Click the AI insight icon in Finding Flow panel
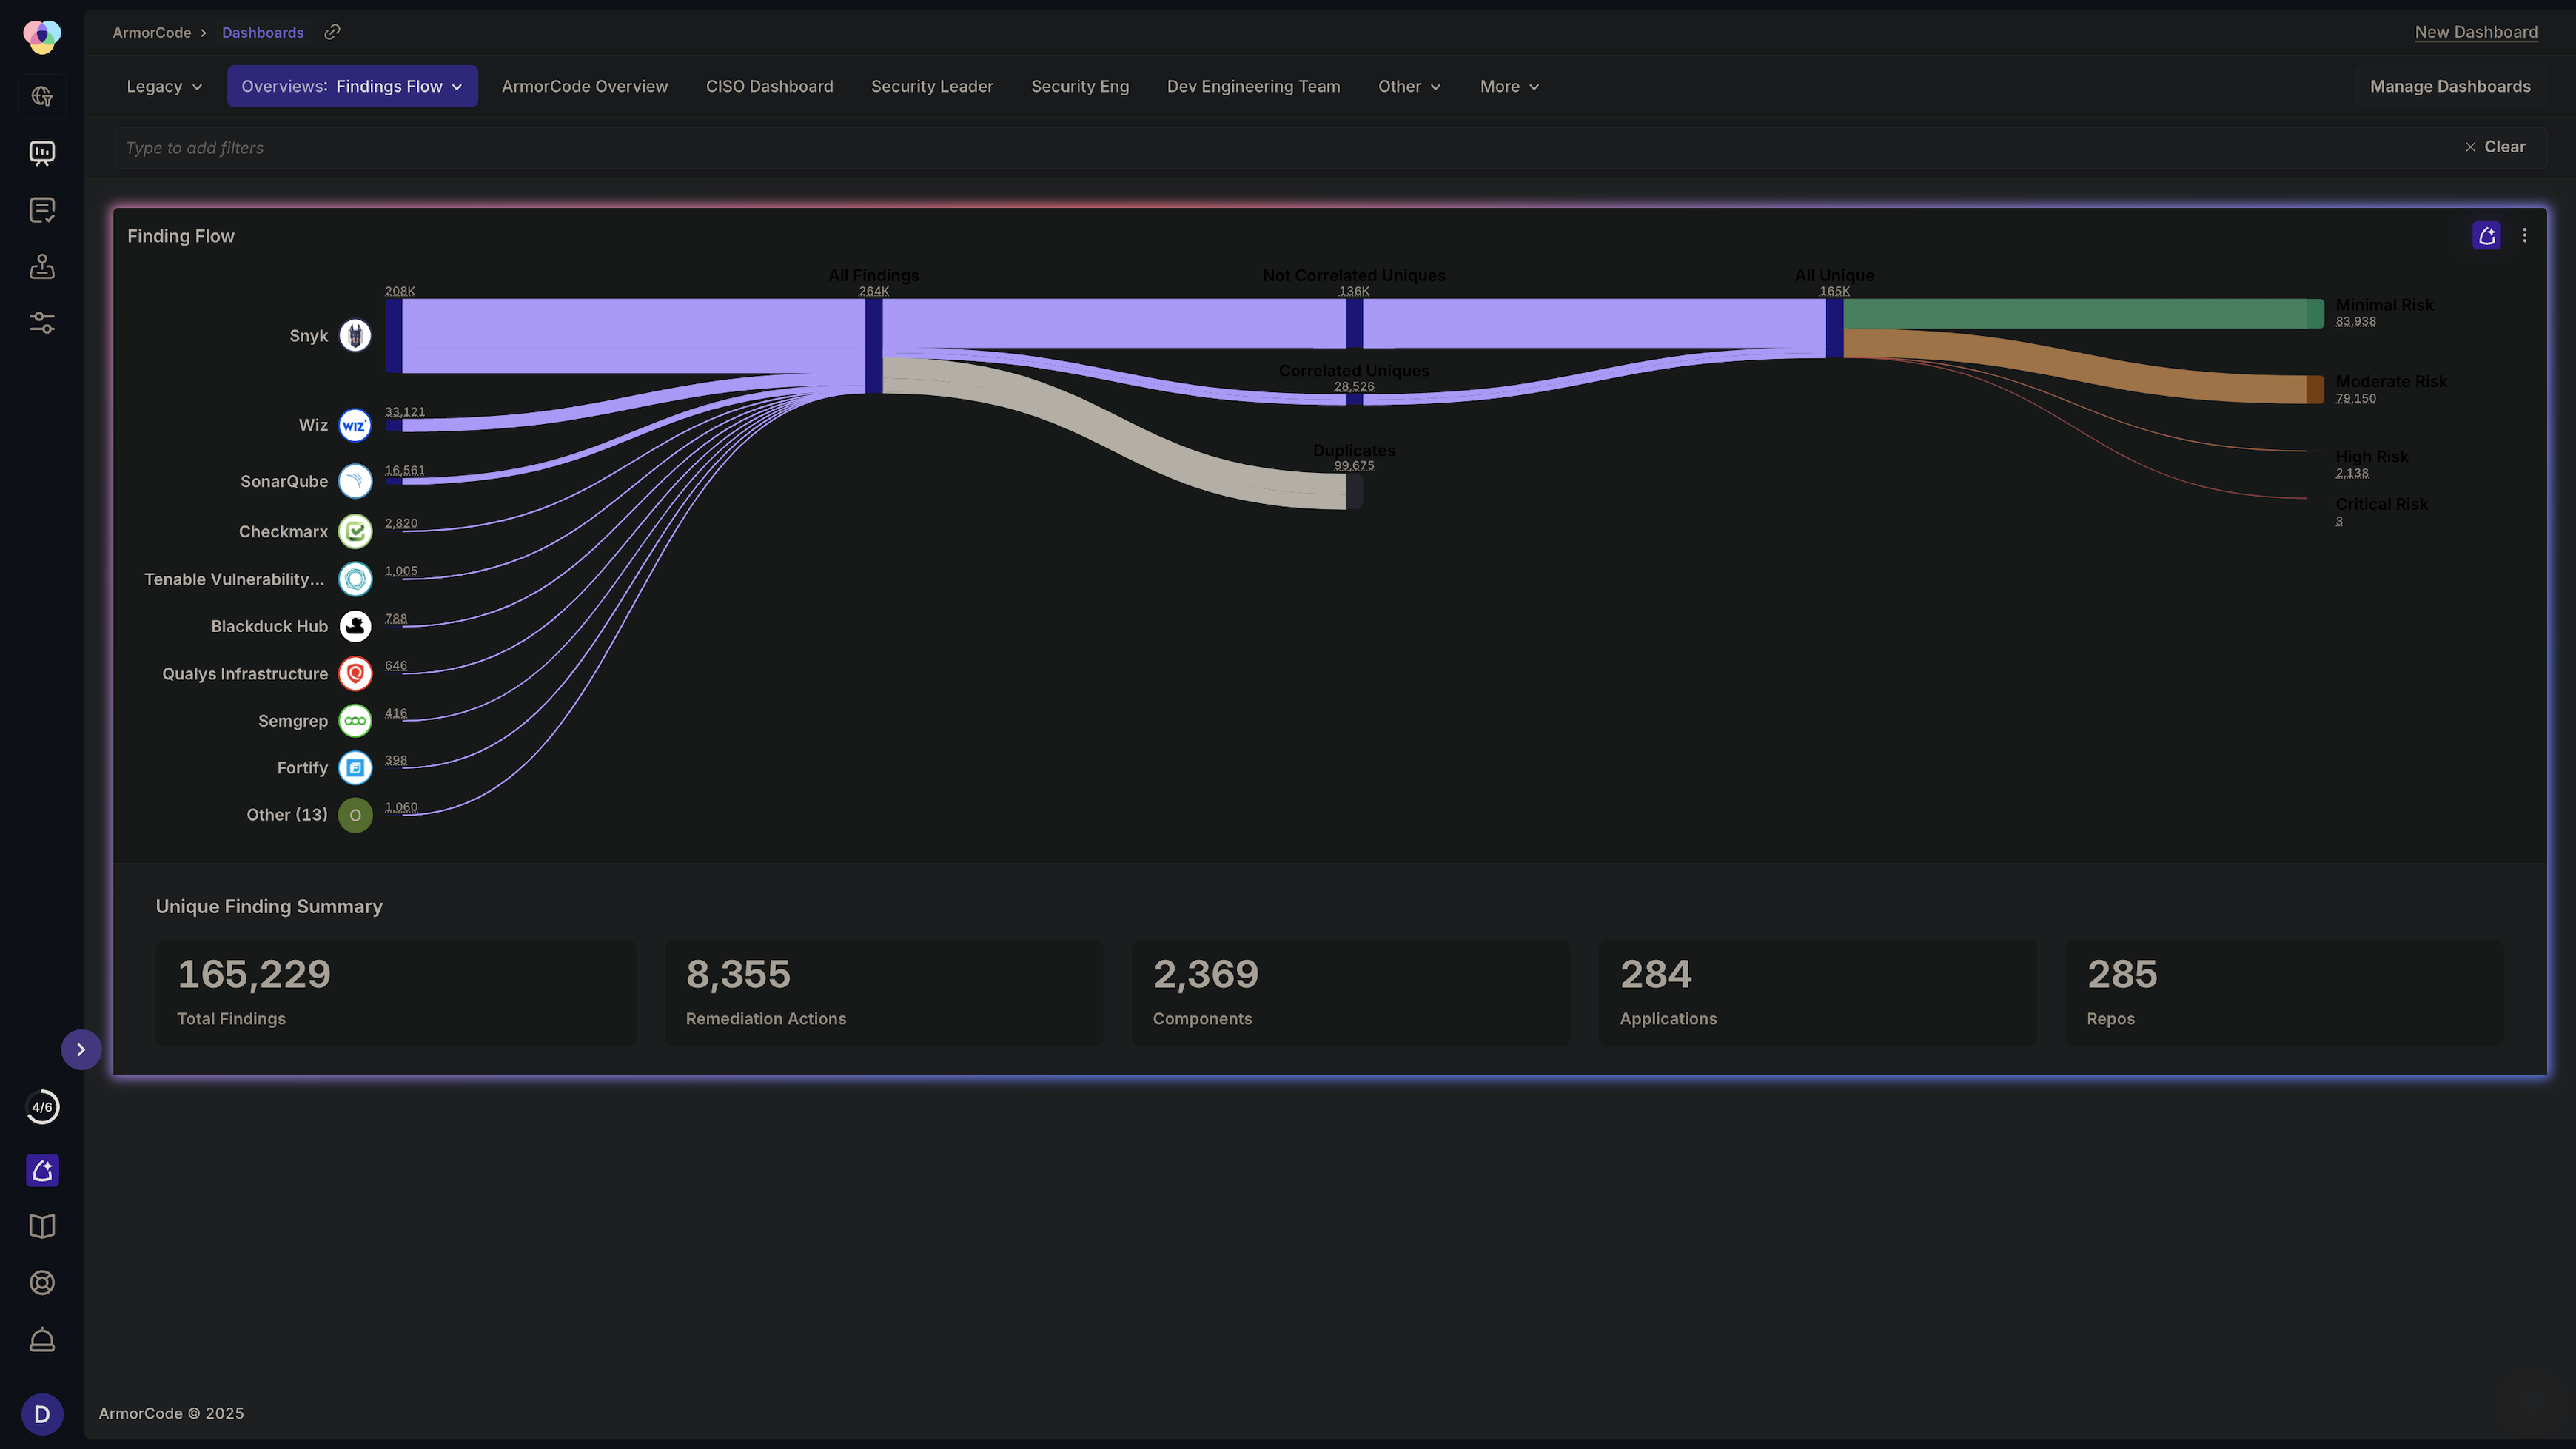Viewport: 2576px width, 1449px height. coord(2486,236)
